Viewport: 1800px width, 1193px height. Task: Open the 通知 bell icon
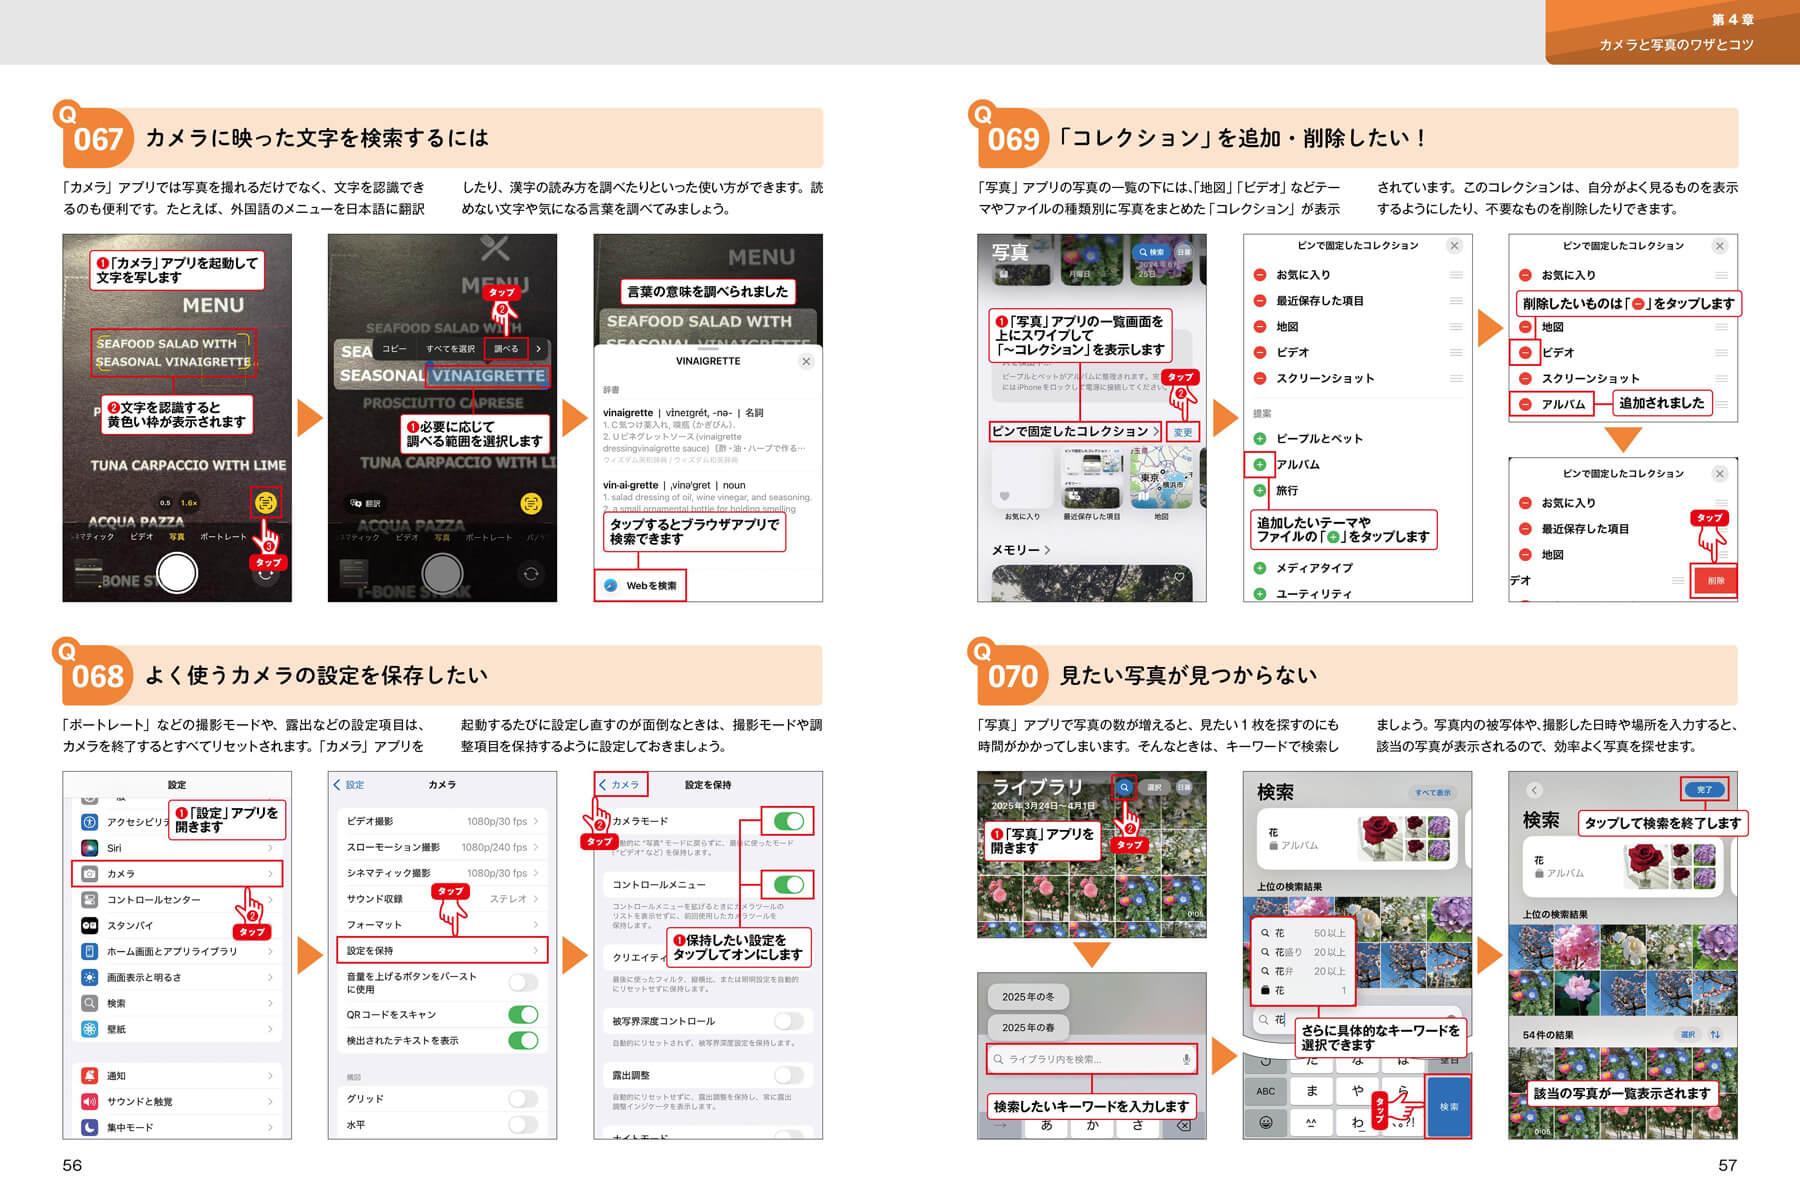90,1076
